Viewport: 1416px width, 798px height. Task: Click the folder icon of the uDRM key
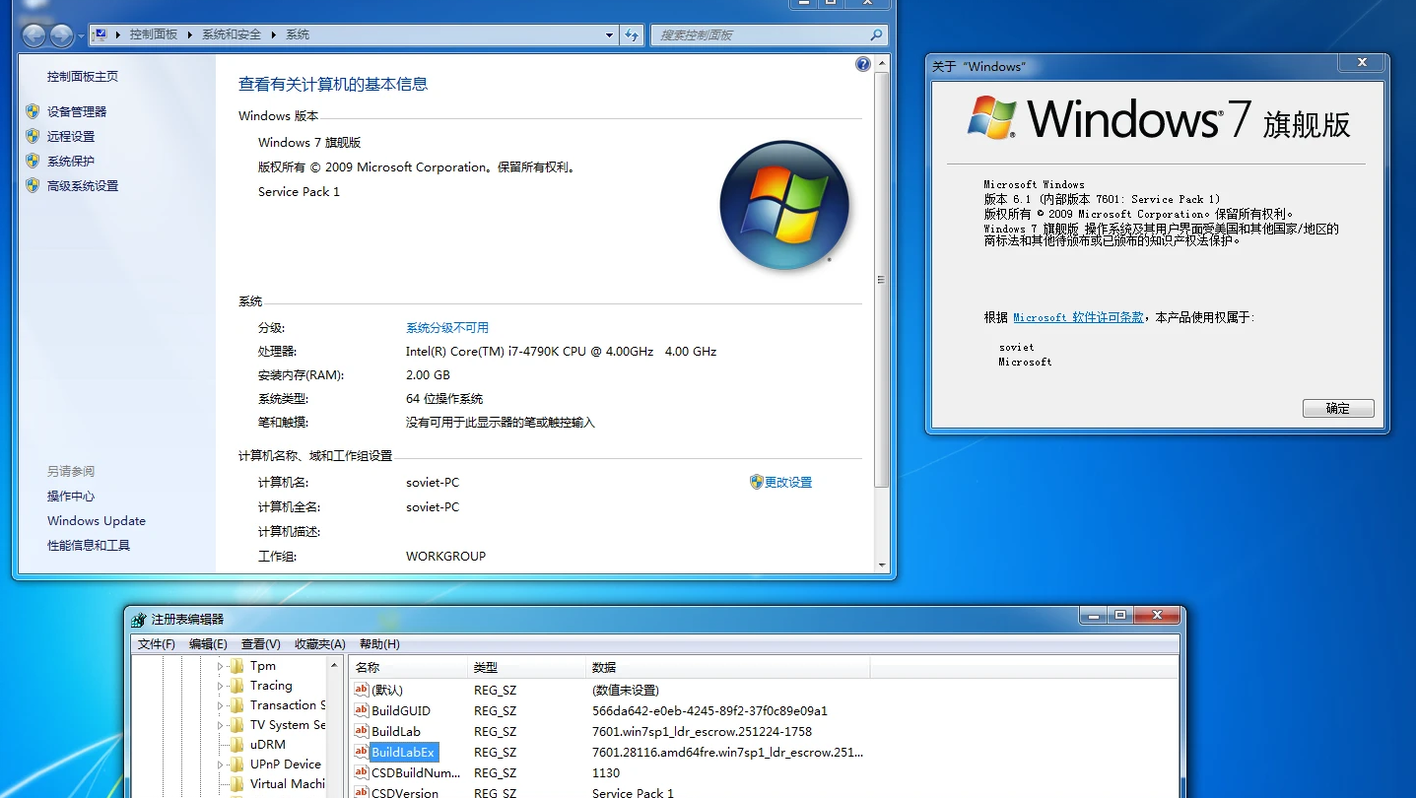click(x=236, y=745)
